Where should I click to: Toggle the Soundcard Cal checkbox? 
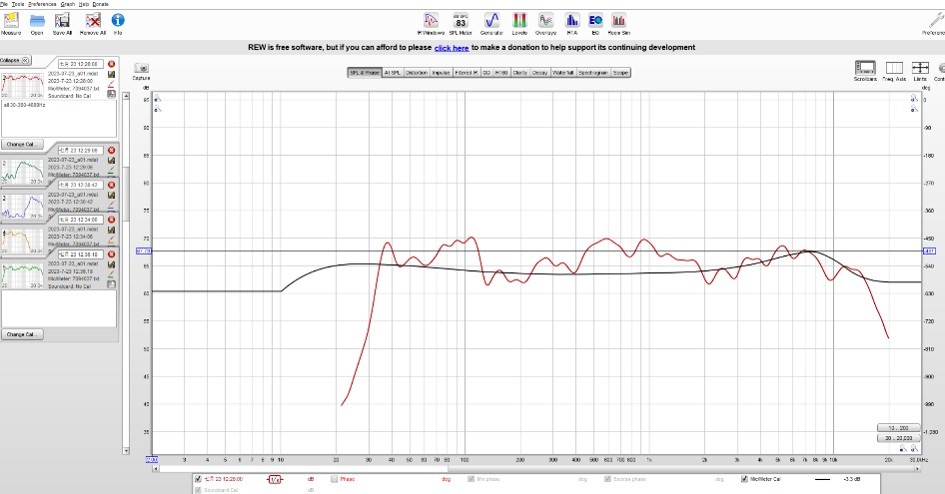tap(198, 490)
